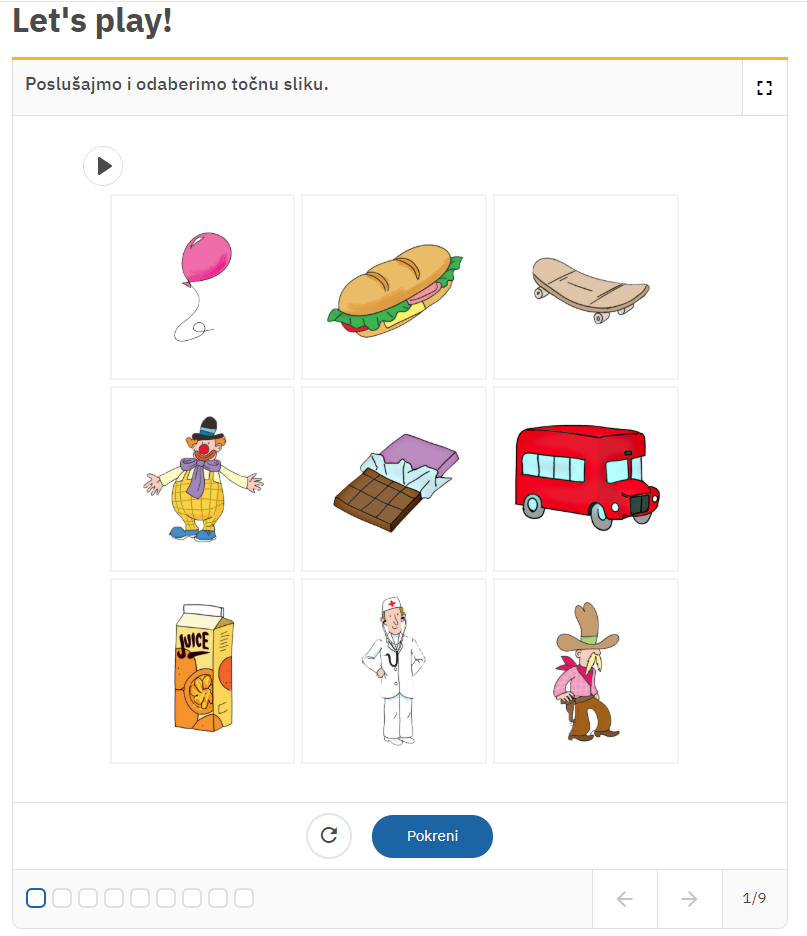The height and width of the screenshot is (936, 807).
Task: Open fullscreen mode icon
Action: (x=764, y=88)
